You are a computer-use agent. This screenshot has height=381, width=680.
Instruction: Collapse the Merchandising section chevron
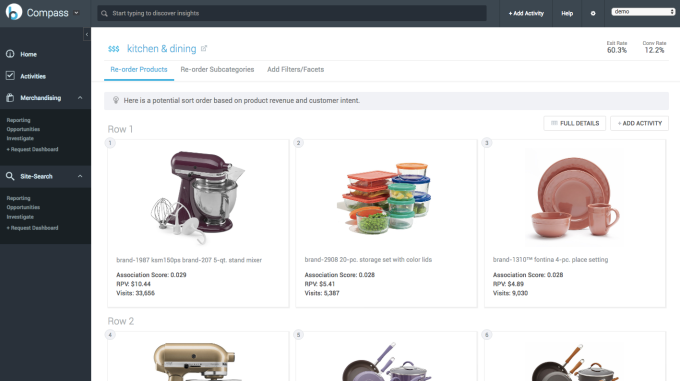80,98
